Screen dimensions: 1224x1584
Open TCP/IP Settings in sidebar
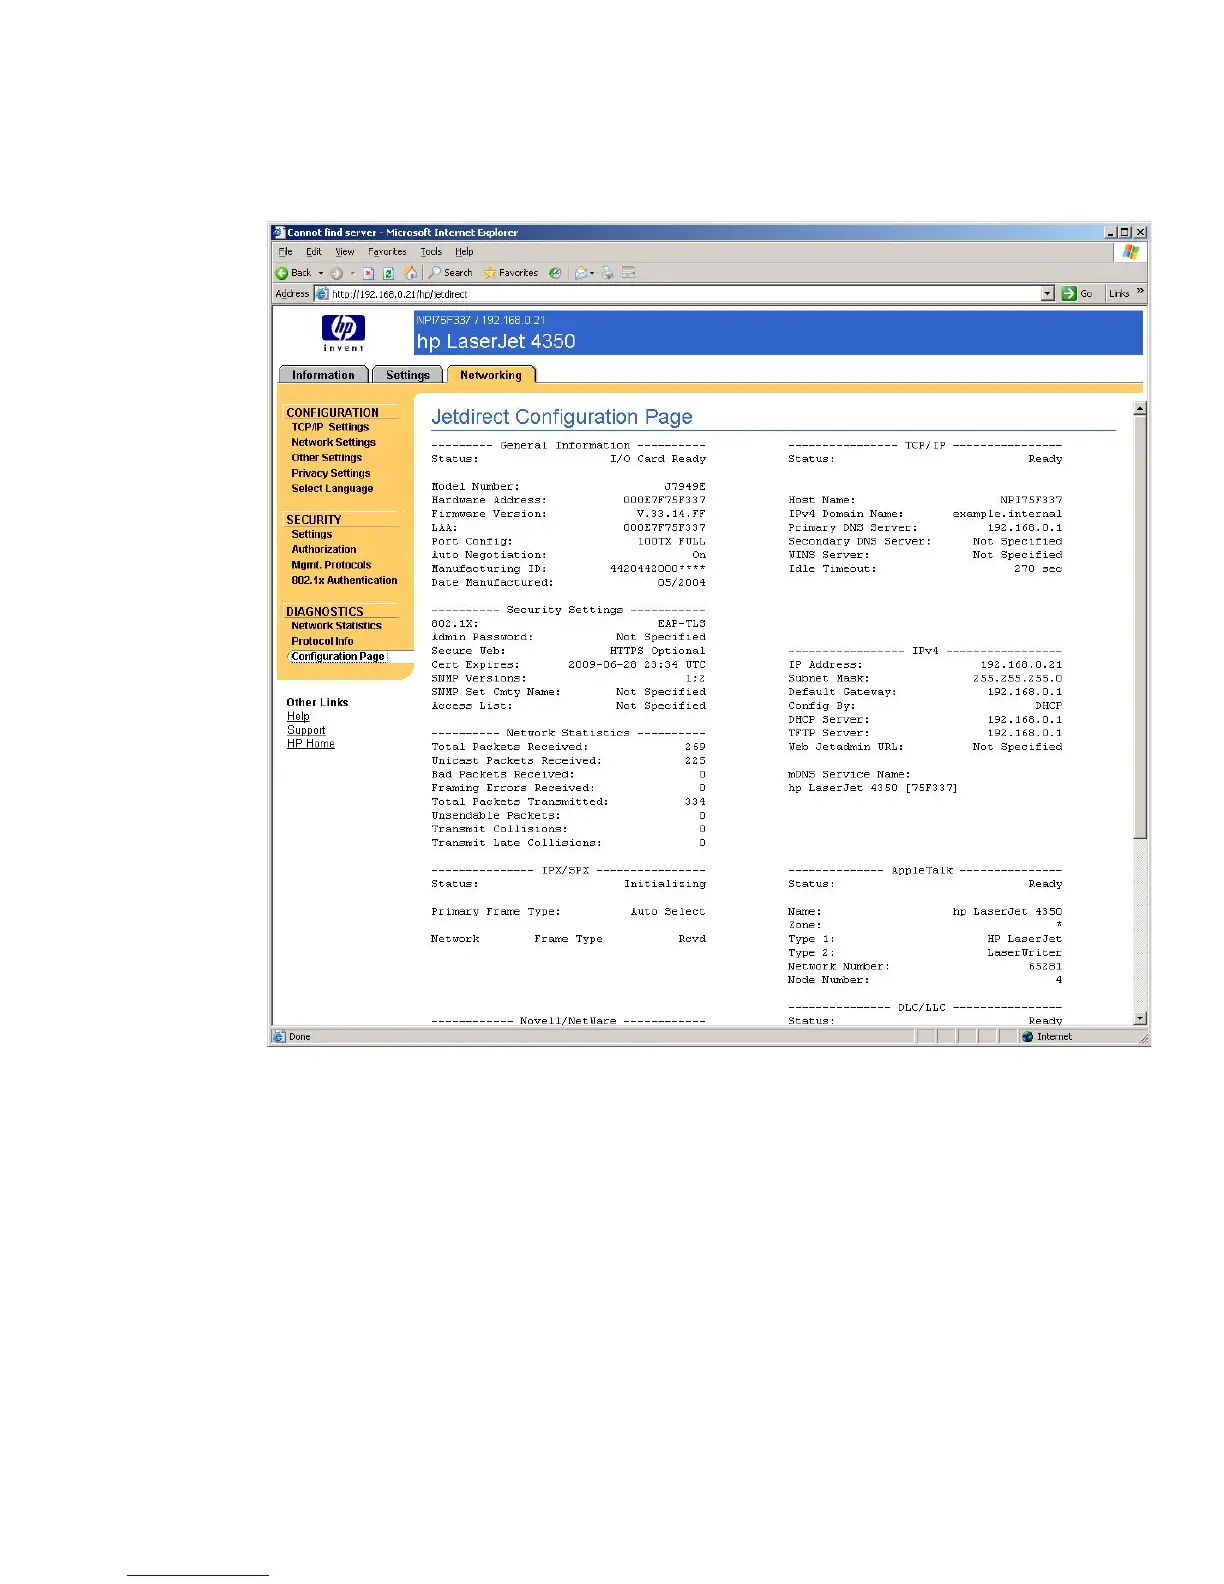(x=330, y=427)
